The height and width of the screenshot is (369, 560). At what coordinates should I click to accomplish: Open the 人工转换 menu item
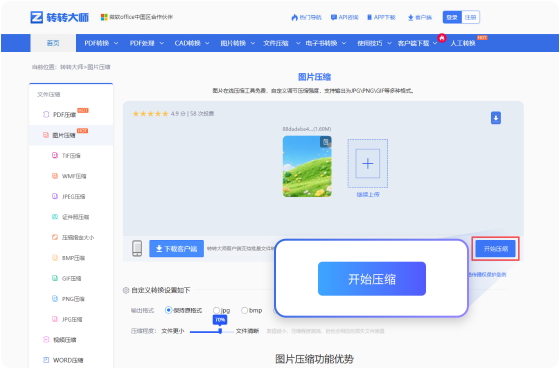(x=463, y=43)
